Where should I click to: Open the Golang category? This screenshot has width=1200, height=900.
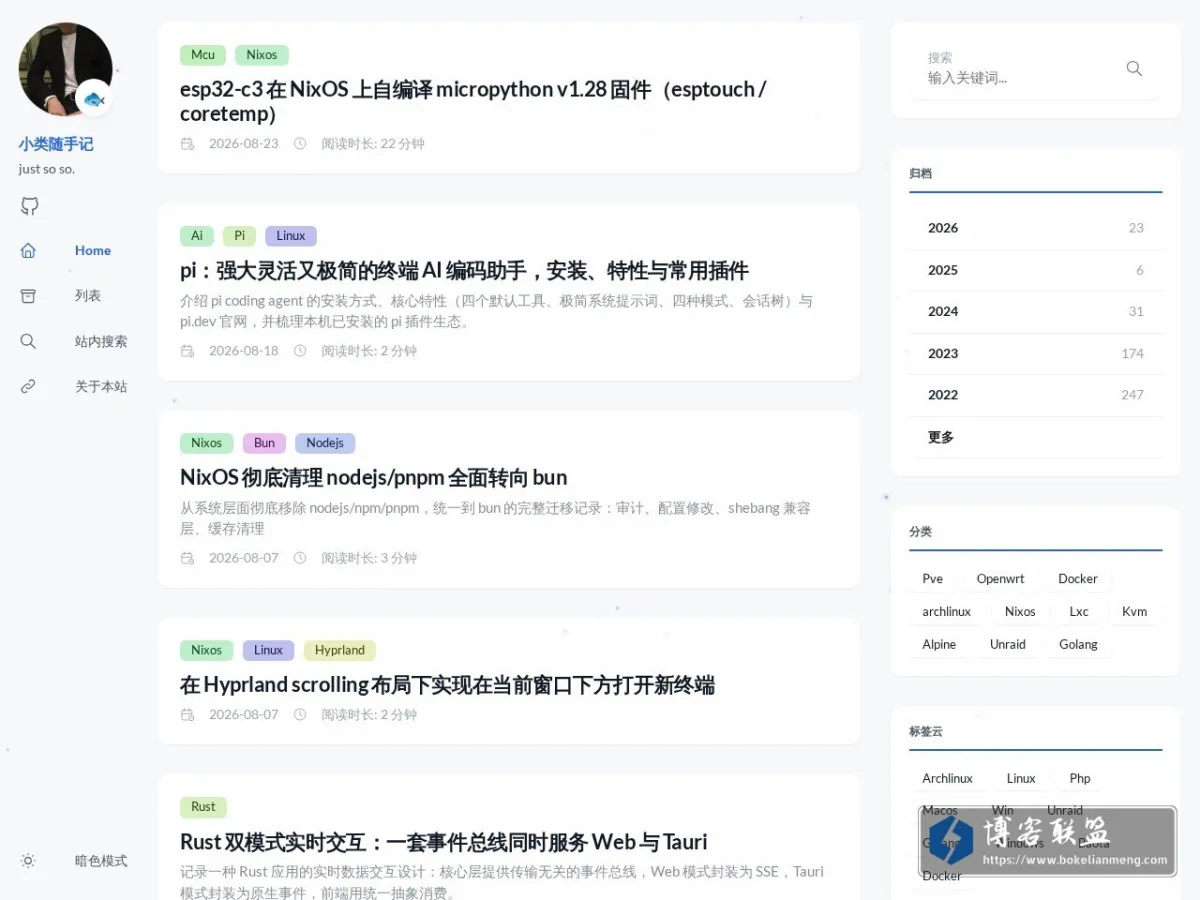tap(1078, 645)
